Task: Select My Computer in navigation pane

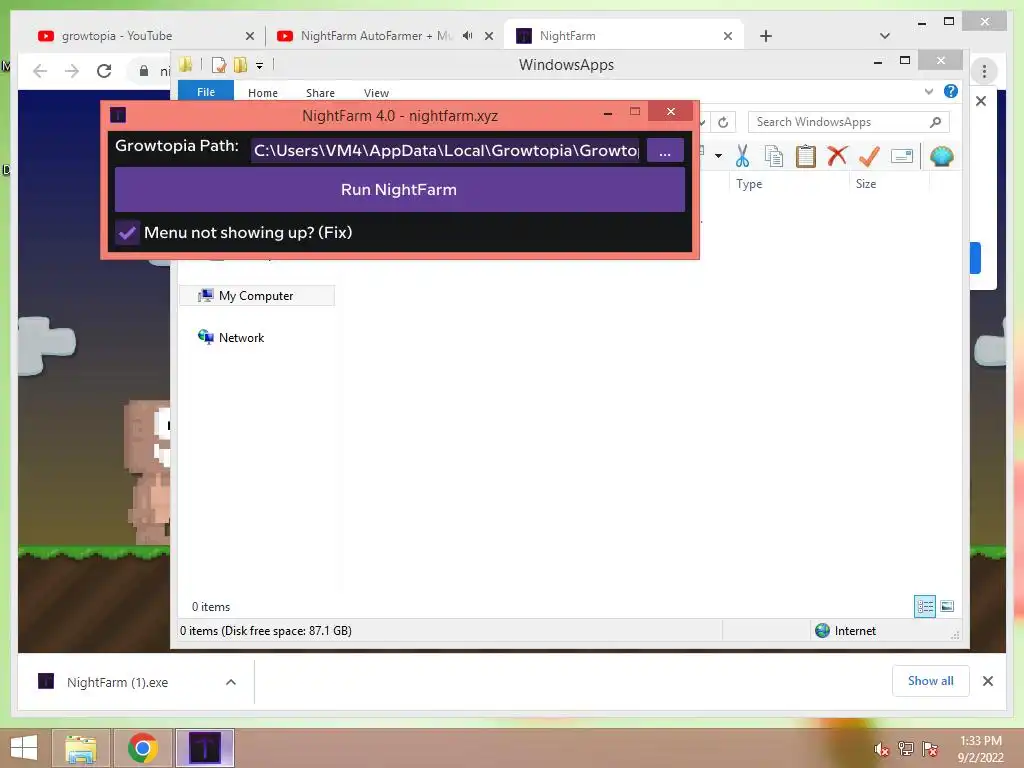Action: coord(257,296)
